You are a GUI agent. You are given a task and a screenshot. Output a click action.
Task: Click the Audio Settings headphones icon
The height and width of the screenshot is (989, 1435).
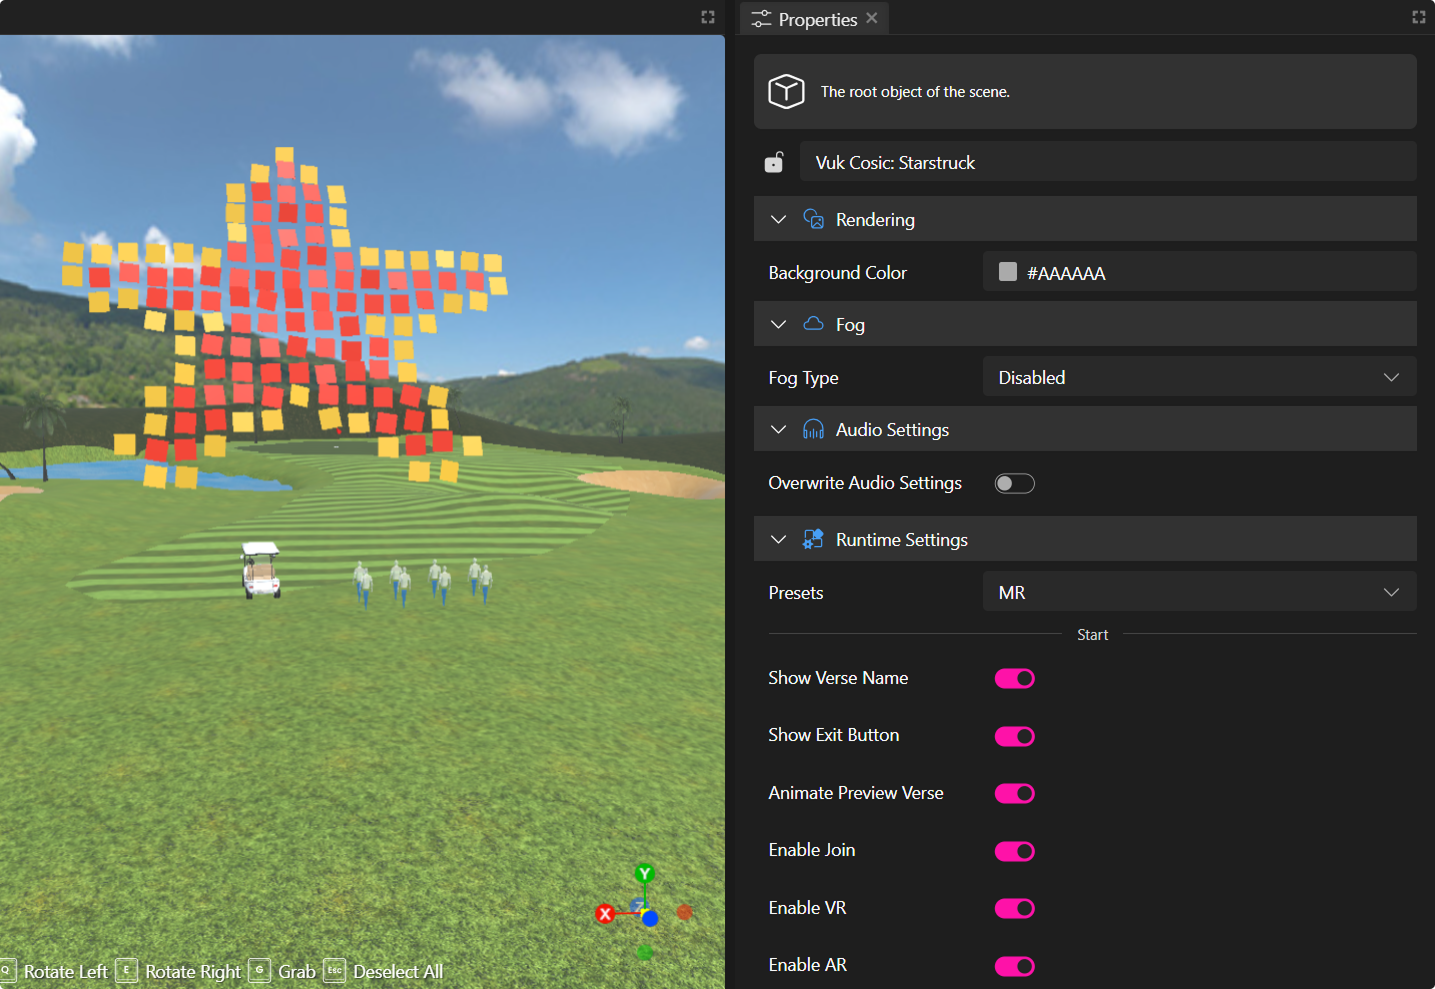point(814,430)
